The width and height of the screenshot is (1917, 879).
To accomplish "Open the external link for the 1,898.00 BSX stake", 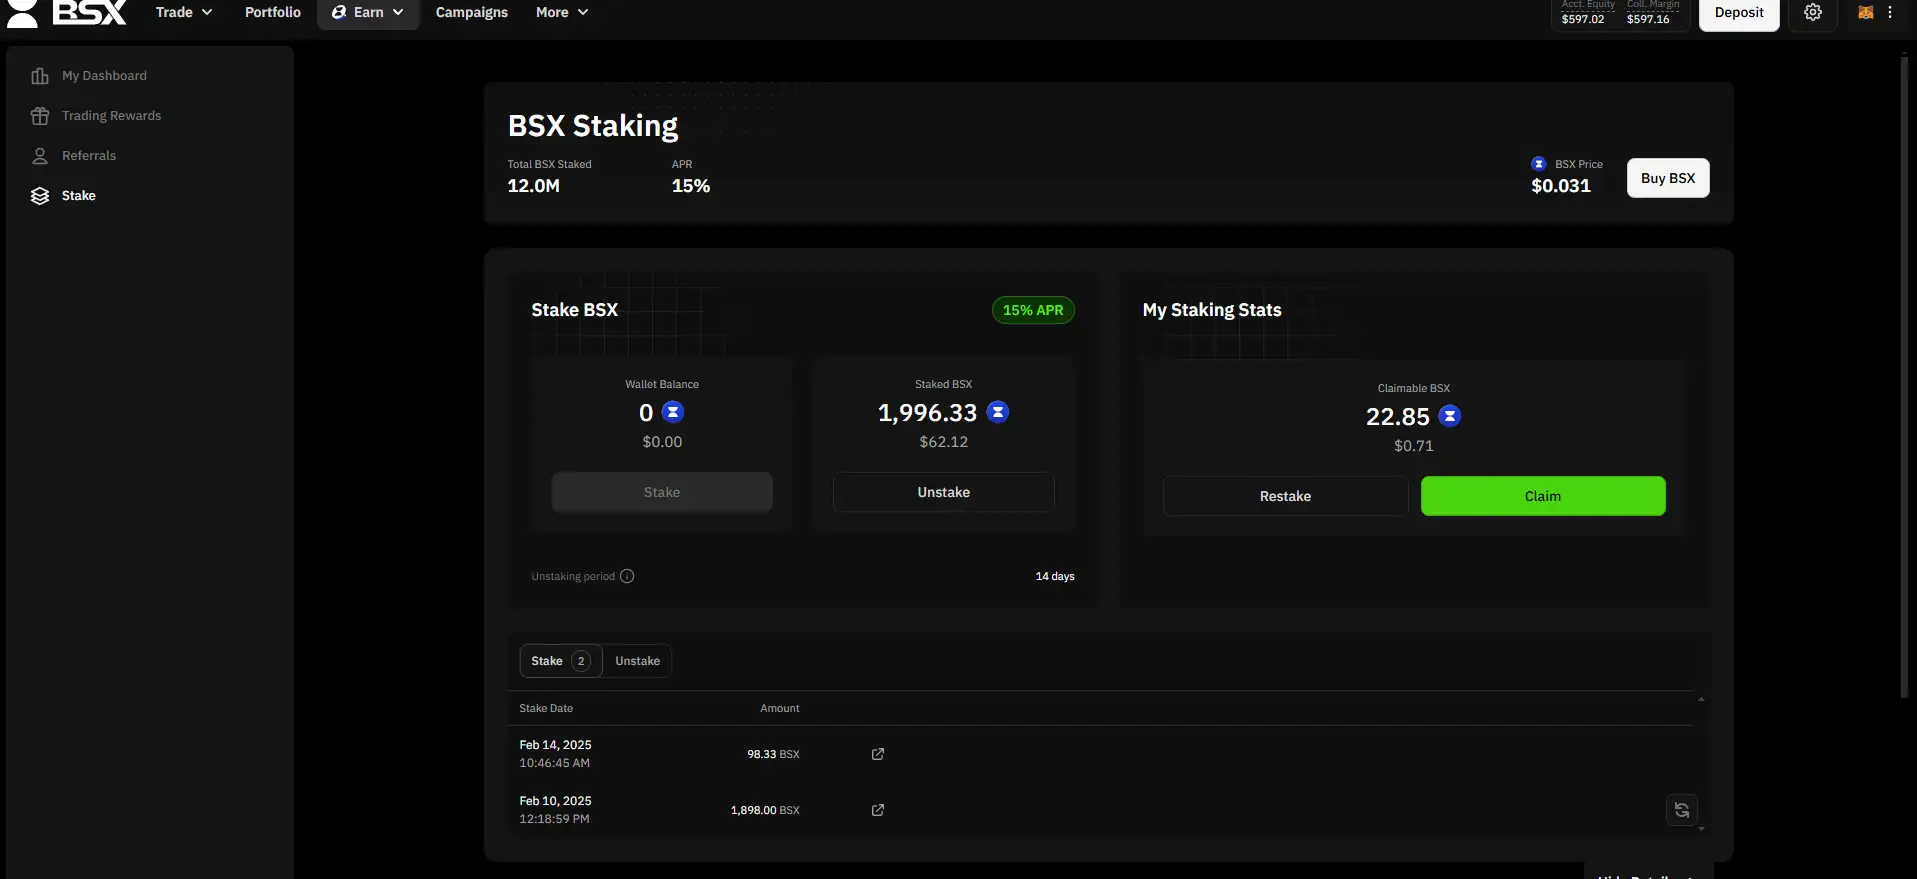I will (x=877, y=810).
